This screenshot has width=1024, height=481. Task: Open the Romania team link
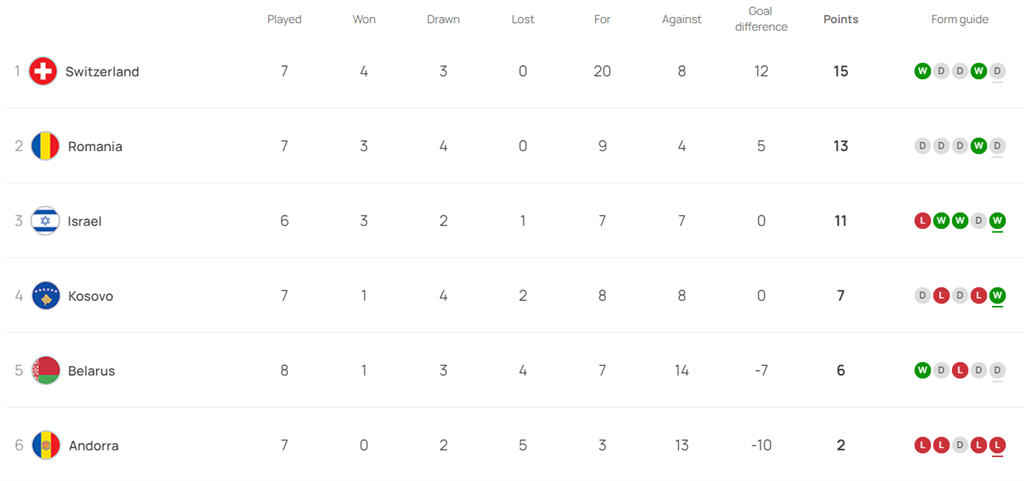[95, 147]
